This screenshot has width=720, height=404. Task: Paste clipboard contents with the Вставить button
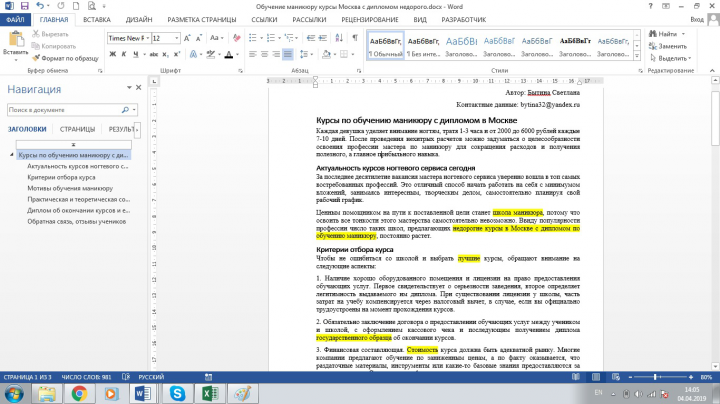point(15,46)
